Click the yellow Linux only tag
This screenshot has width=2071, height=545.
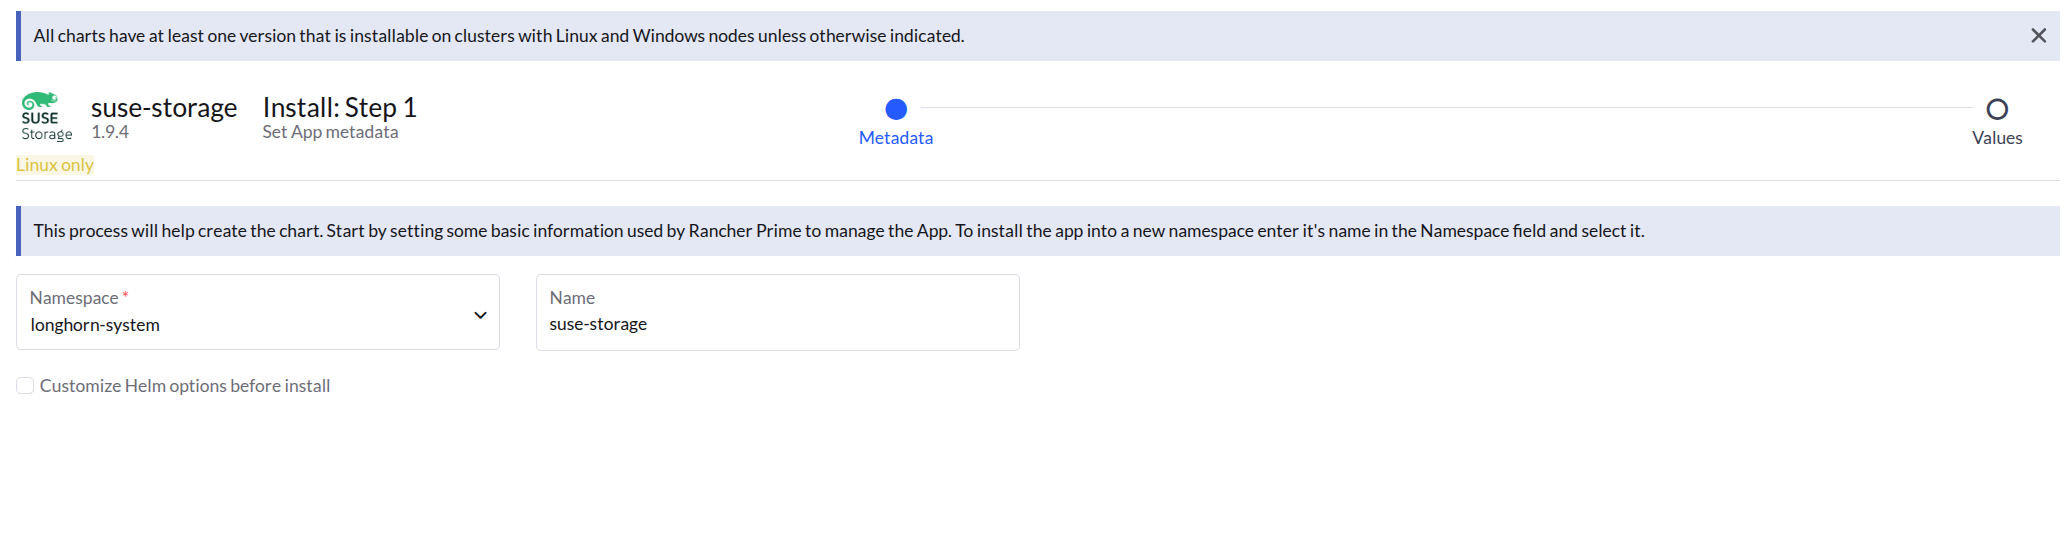tap(55, 165)
